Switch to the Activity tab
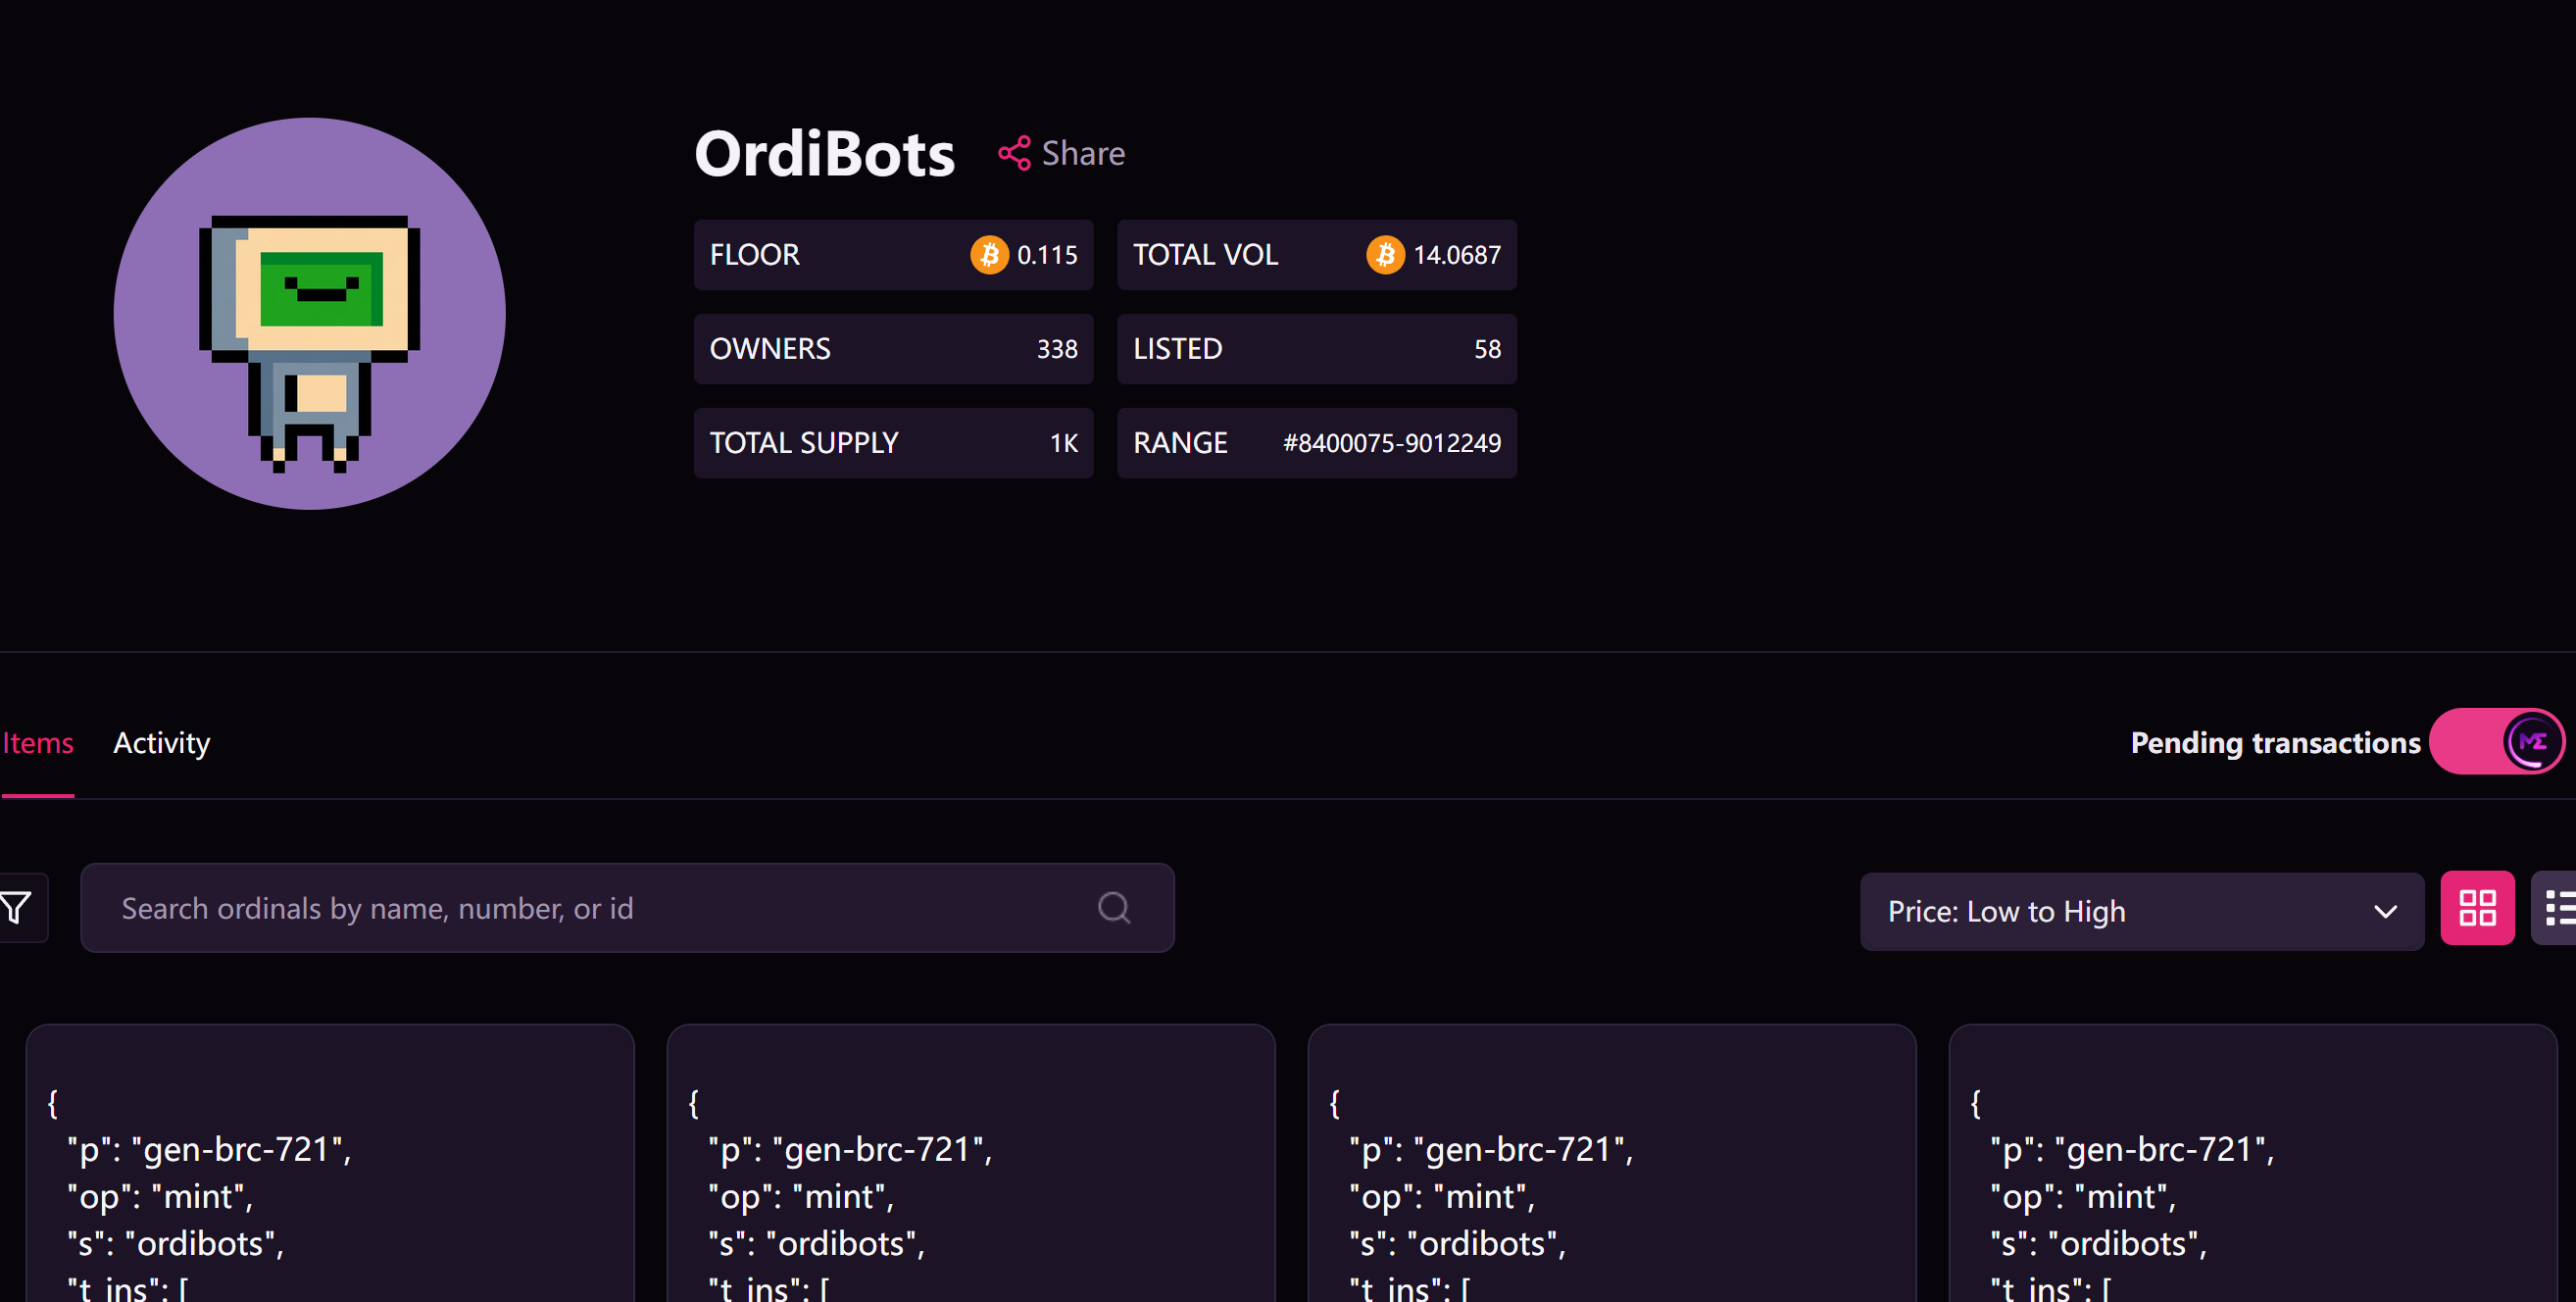The image size is (2576, 1302). (x=162, y=743)
